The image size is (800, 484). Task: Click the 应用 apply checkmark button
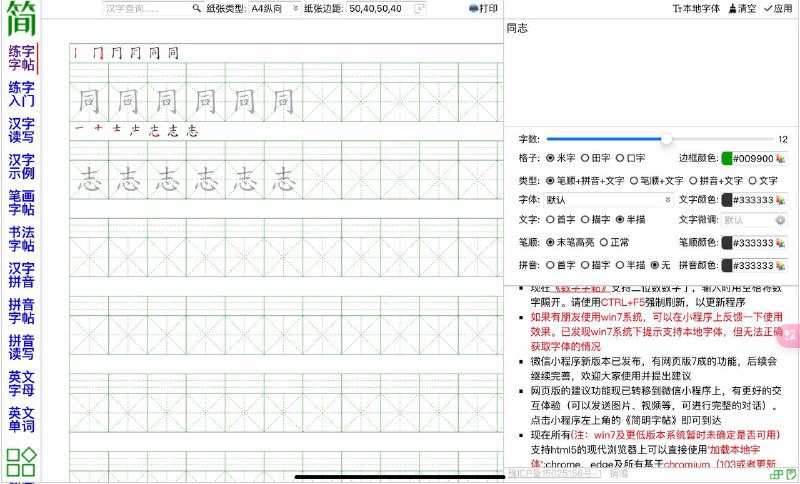click(777, 8)
